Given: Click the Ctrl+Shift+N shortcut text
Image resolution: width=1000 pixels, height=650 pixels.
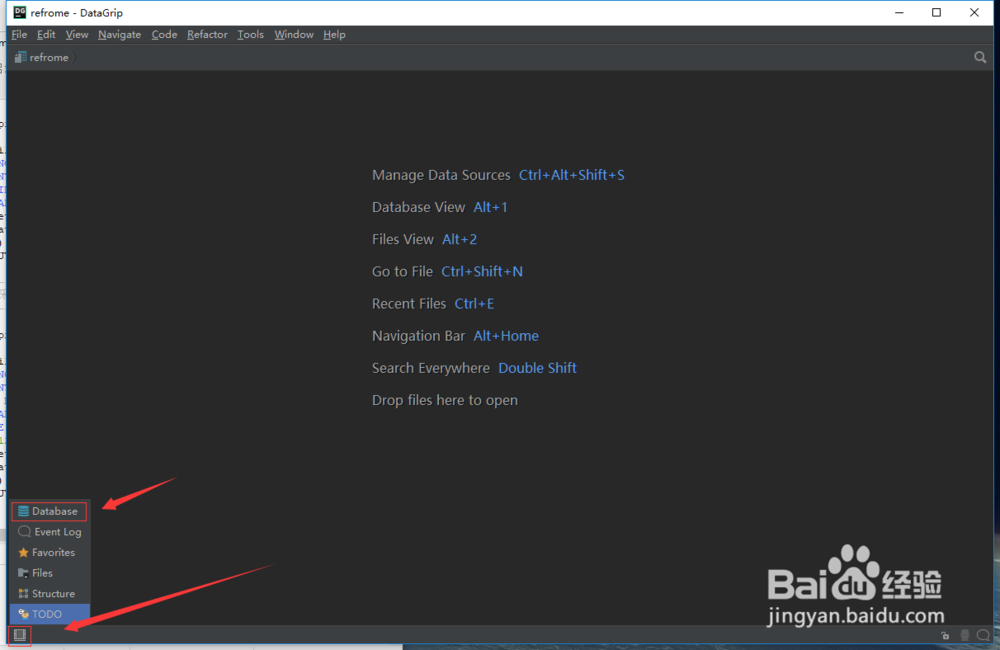Looking at the screenshot, I should pyautogui.click(x=482, y=271).
